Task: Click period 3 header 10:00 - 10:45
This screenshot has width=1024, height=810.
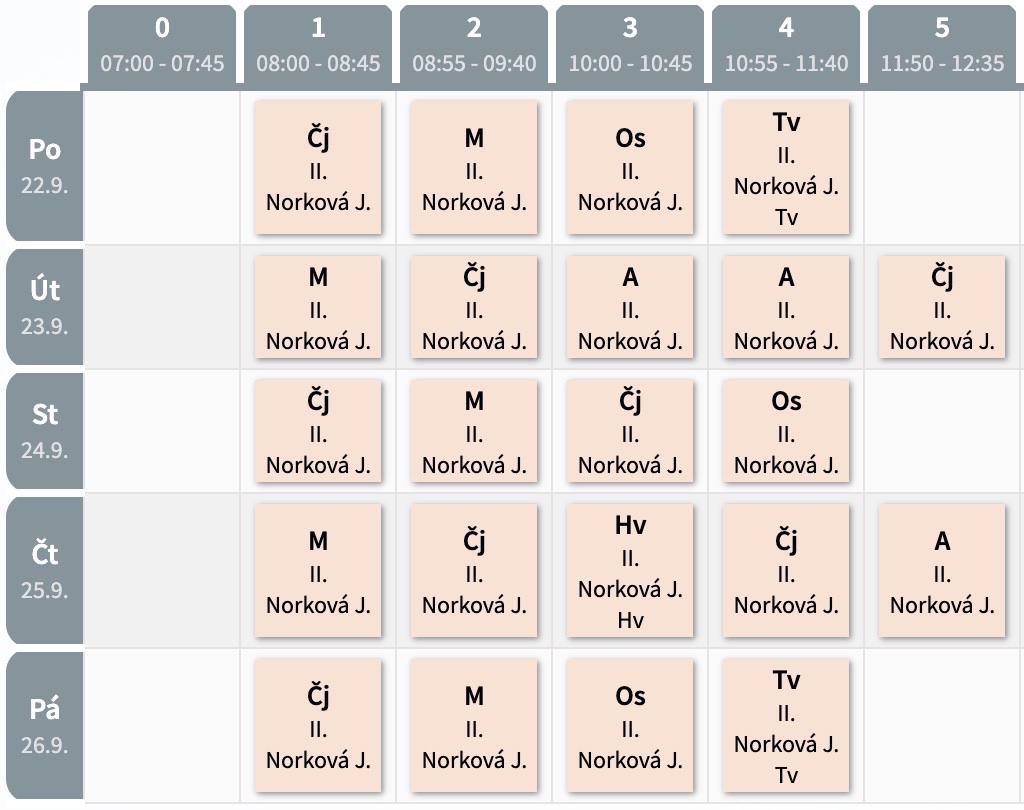Action: [x=630, y=44]
